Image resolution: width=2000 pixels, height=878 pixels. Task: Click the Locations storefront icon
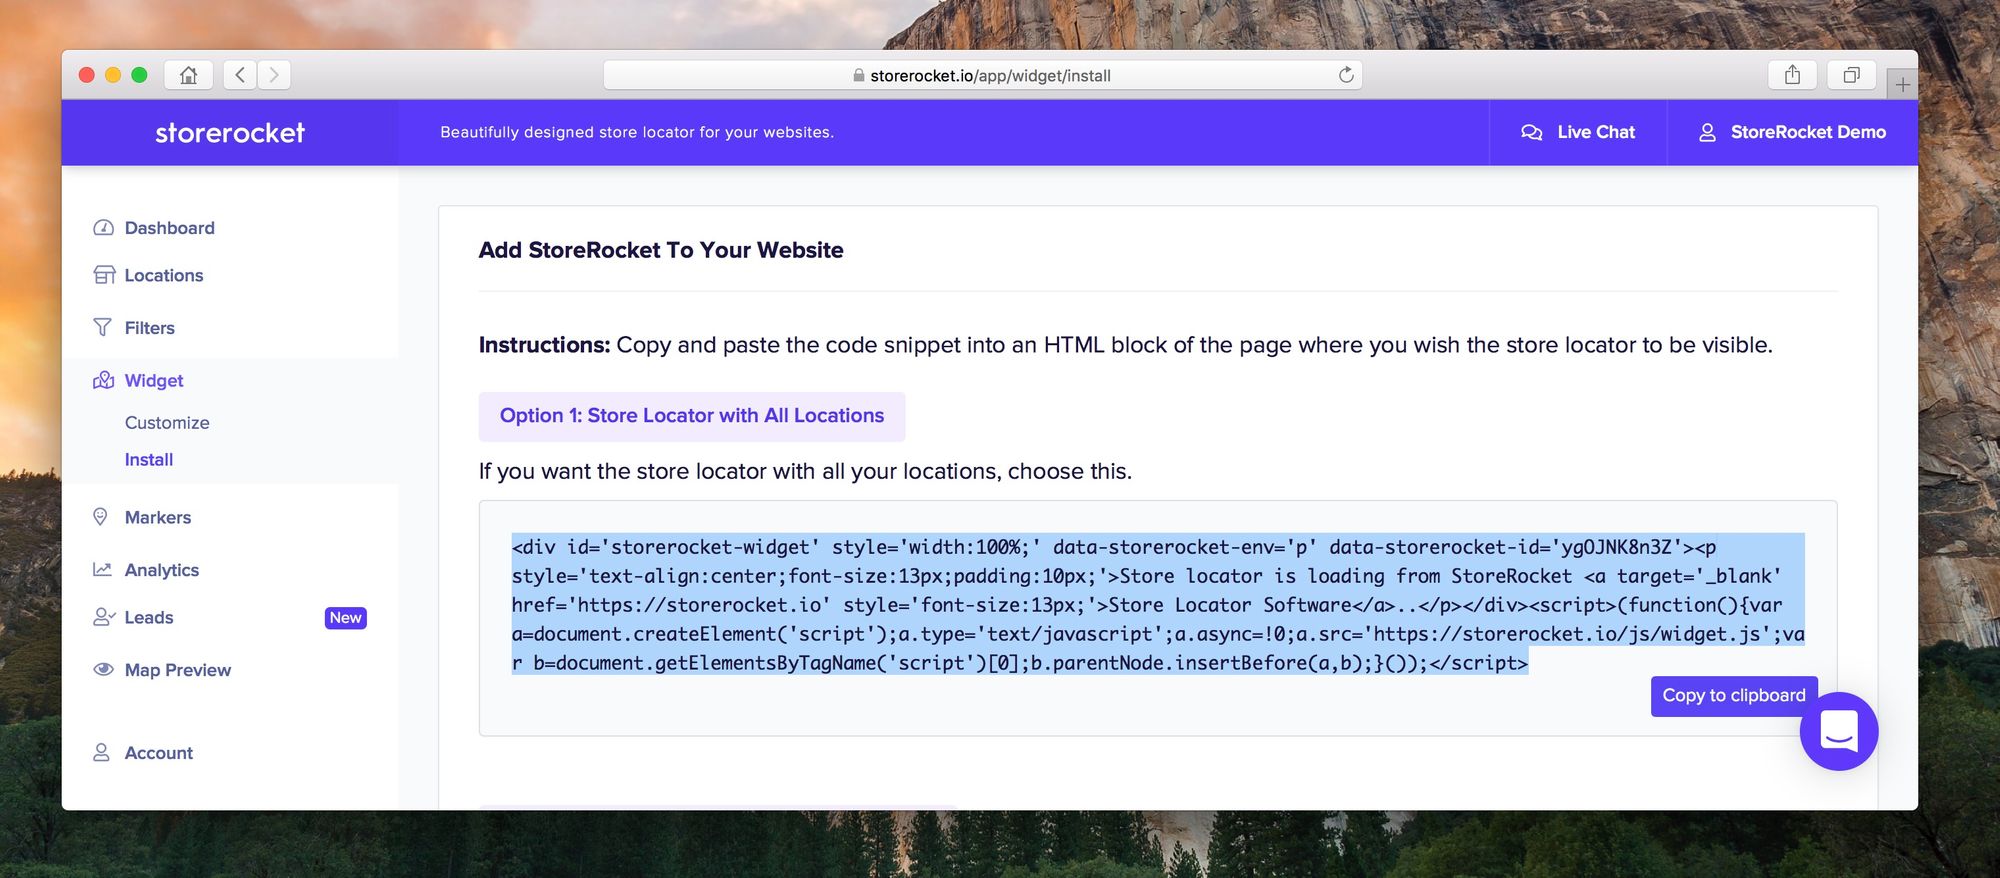(x=104, y=275)
